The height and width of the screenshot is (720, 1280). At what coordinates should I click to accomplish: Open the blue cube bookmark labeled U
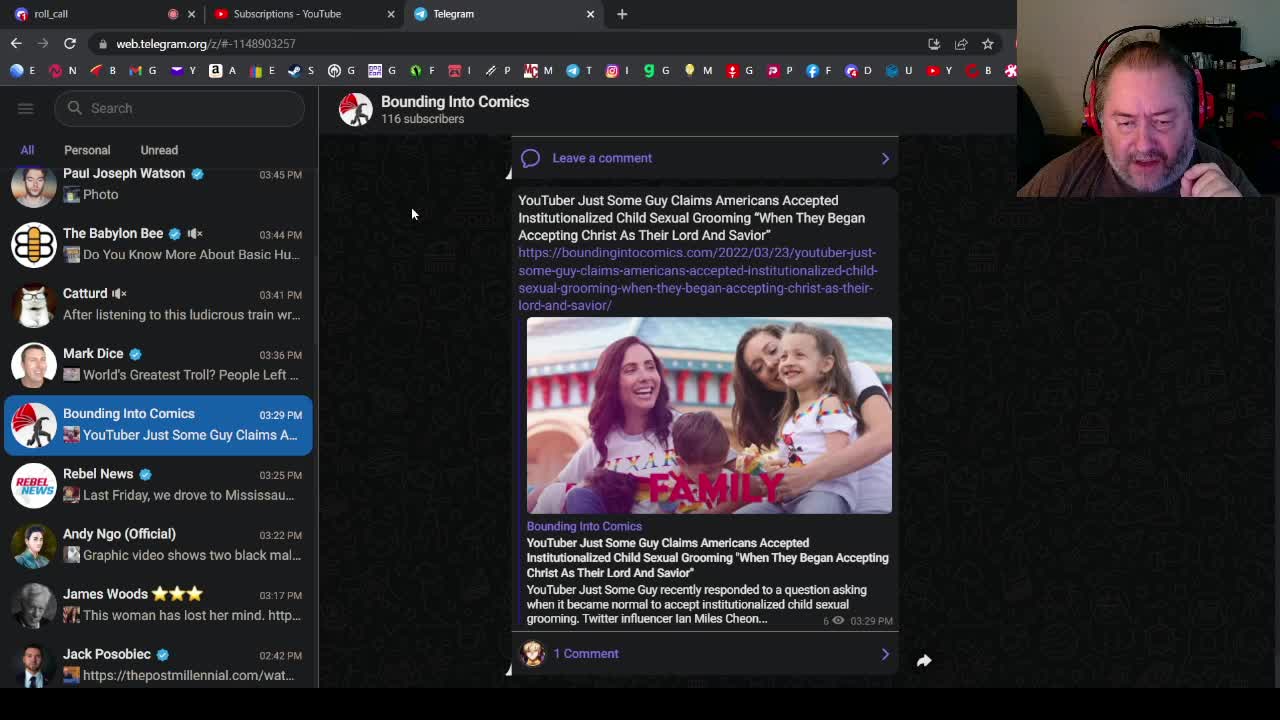pos(899,70)
